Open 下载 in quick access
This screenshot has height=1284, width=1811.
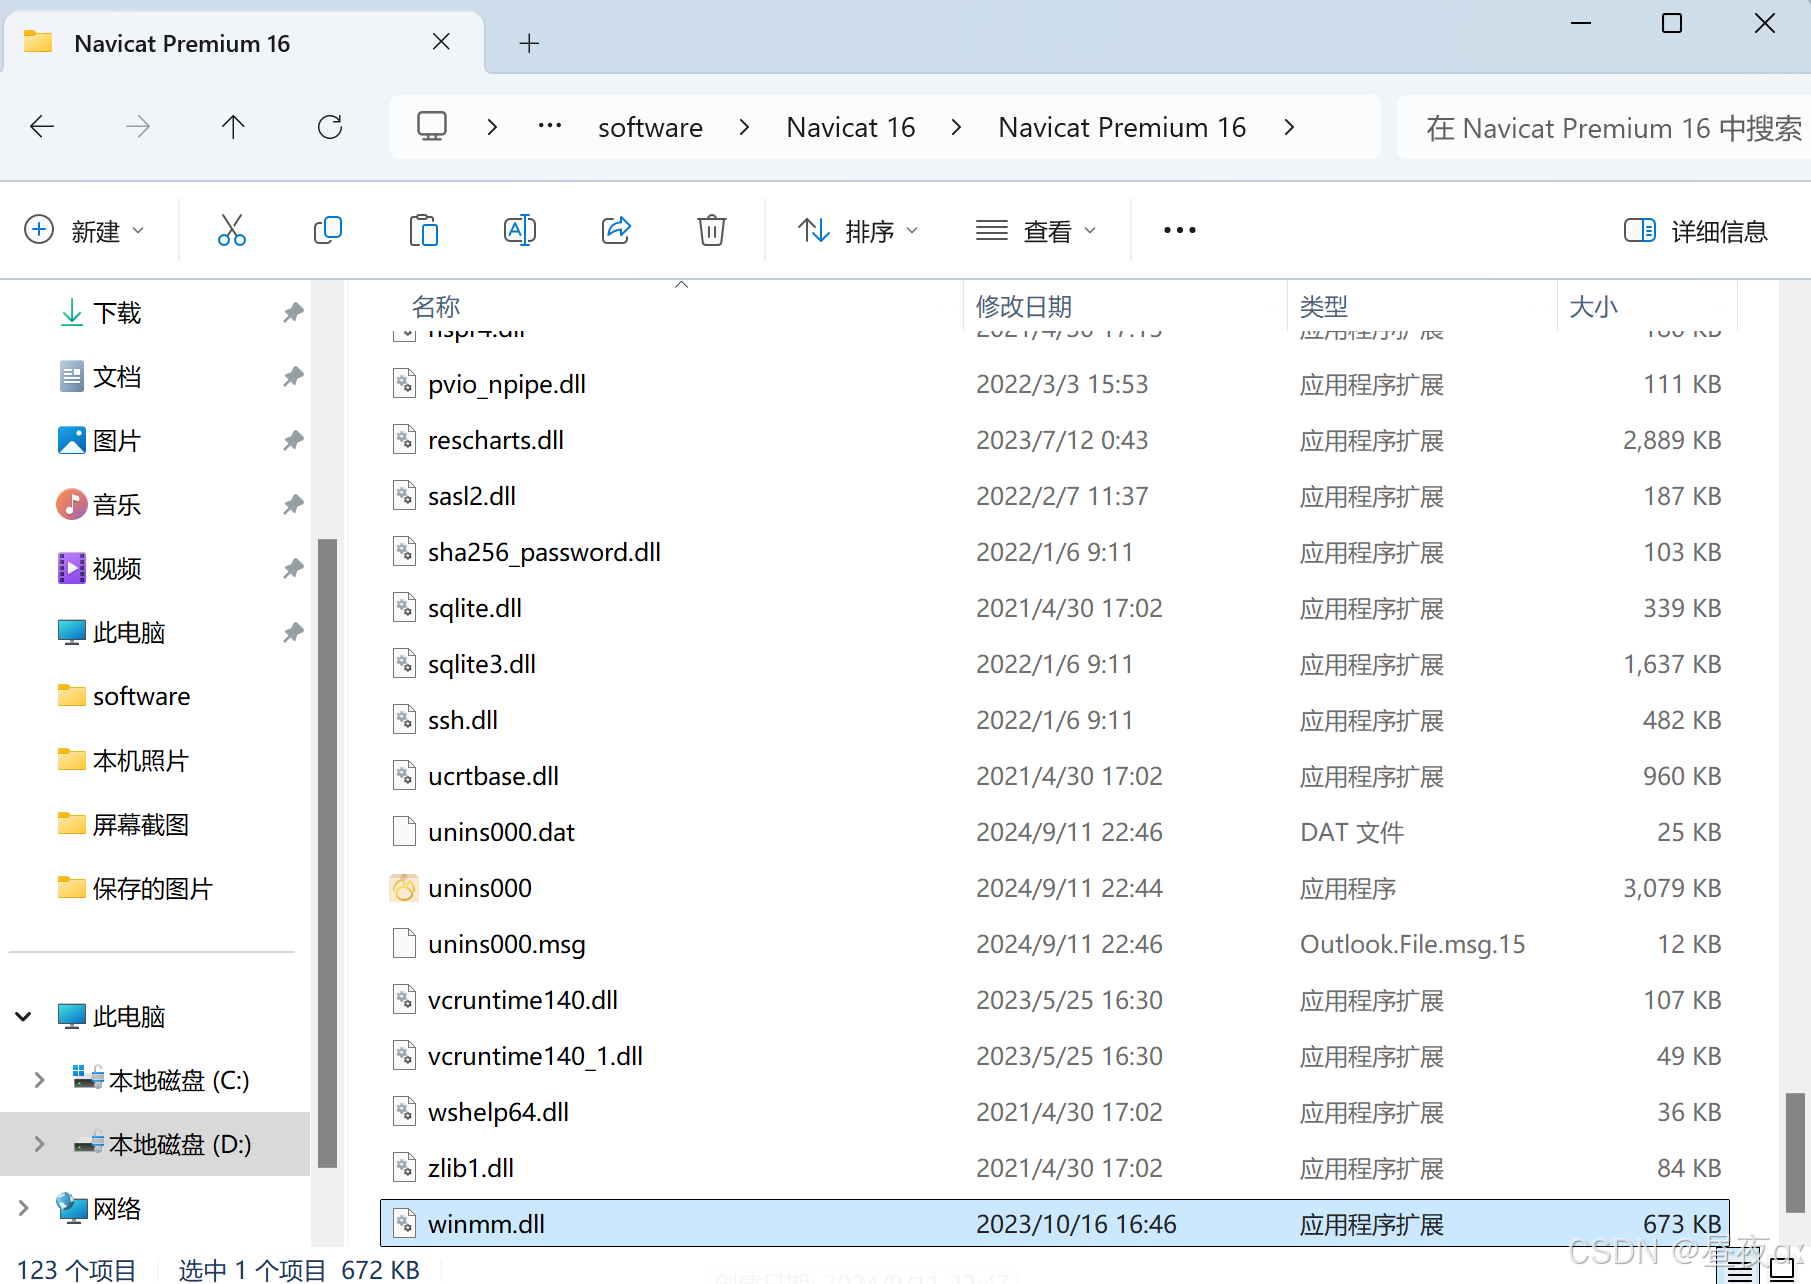117,313
